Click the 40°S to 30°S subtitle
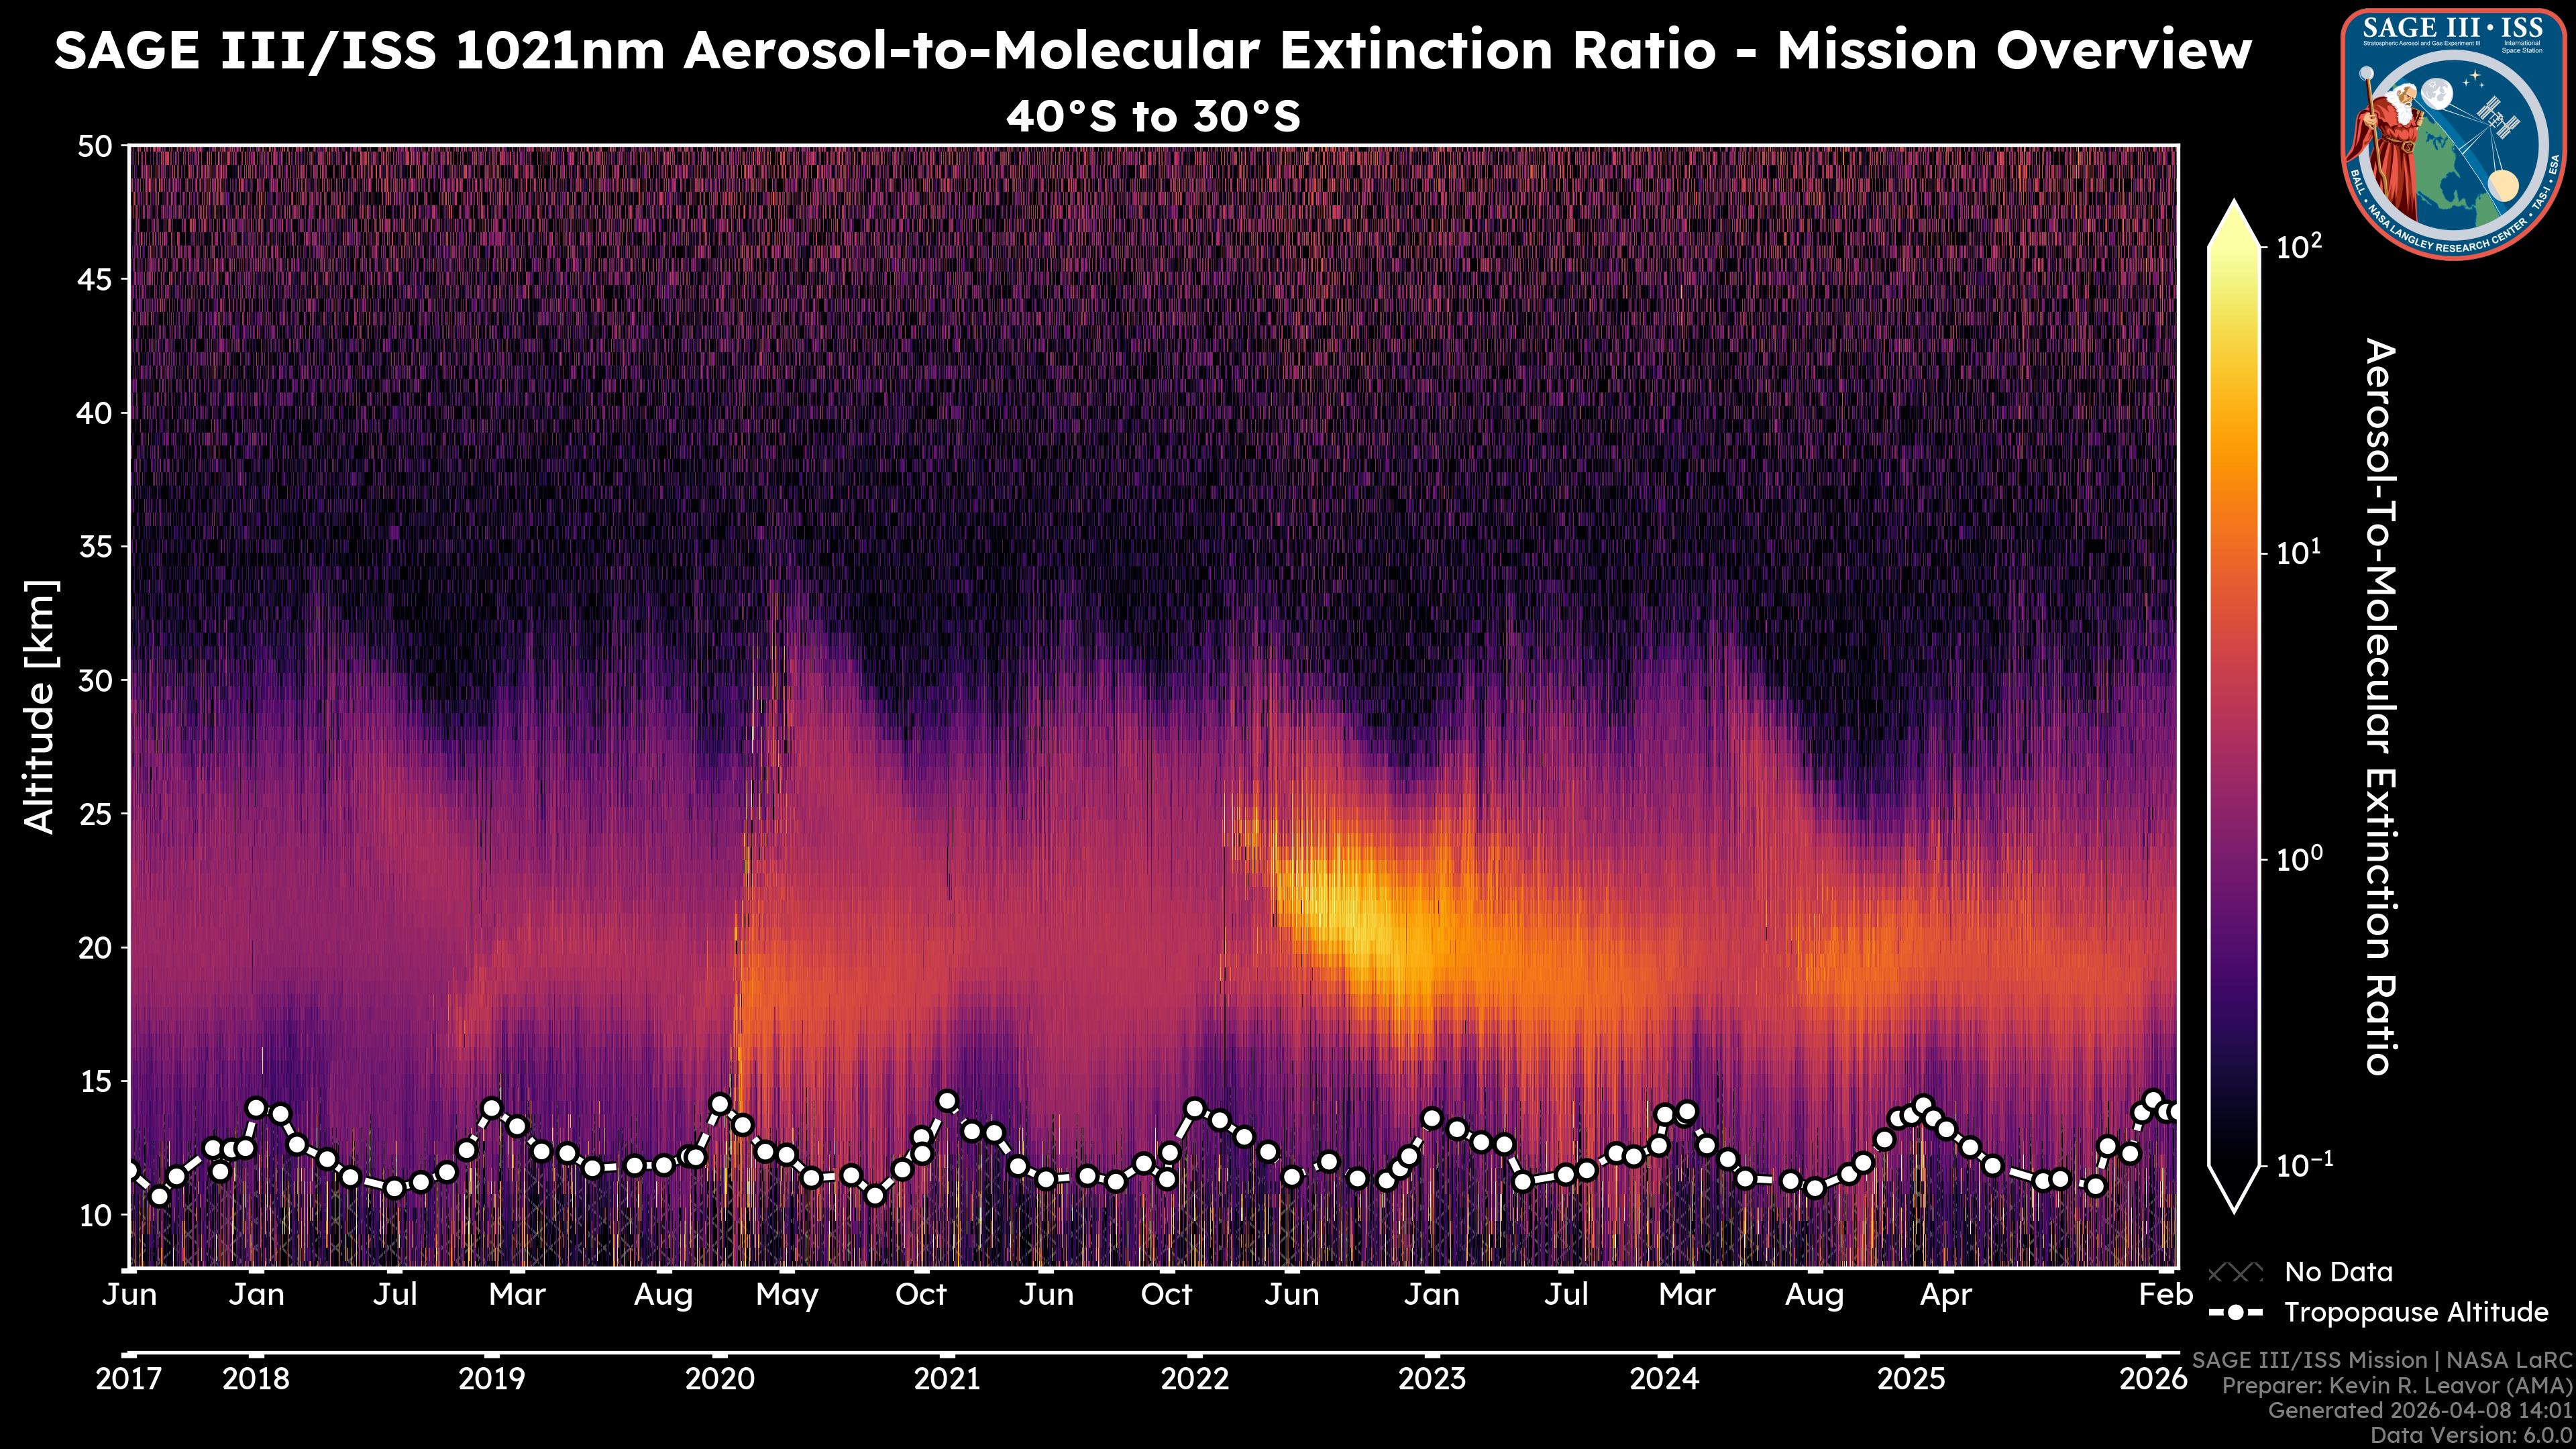Viewport: 2576px width, 1449px height. pyautogui.click(x=1152, y=117)
